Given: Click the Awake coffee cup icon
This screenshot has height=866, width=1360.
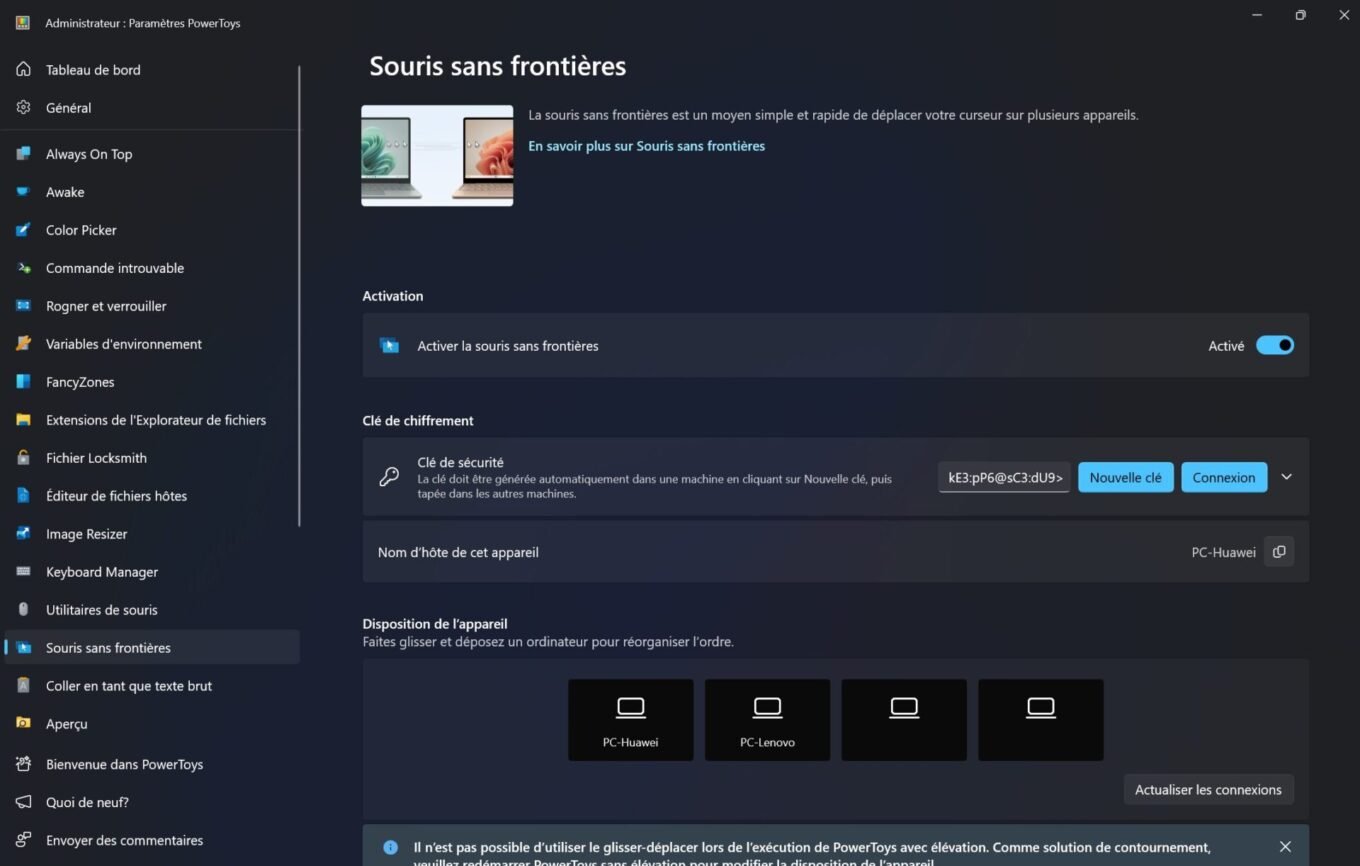Looking at the screenshot, I should click(23, 192).
